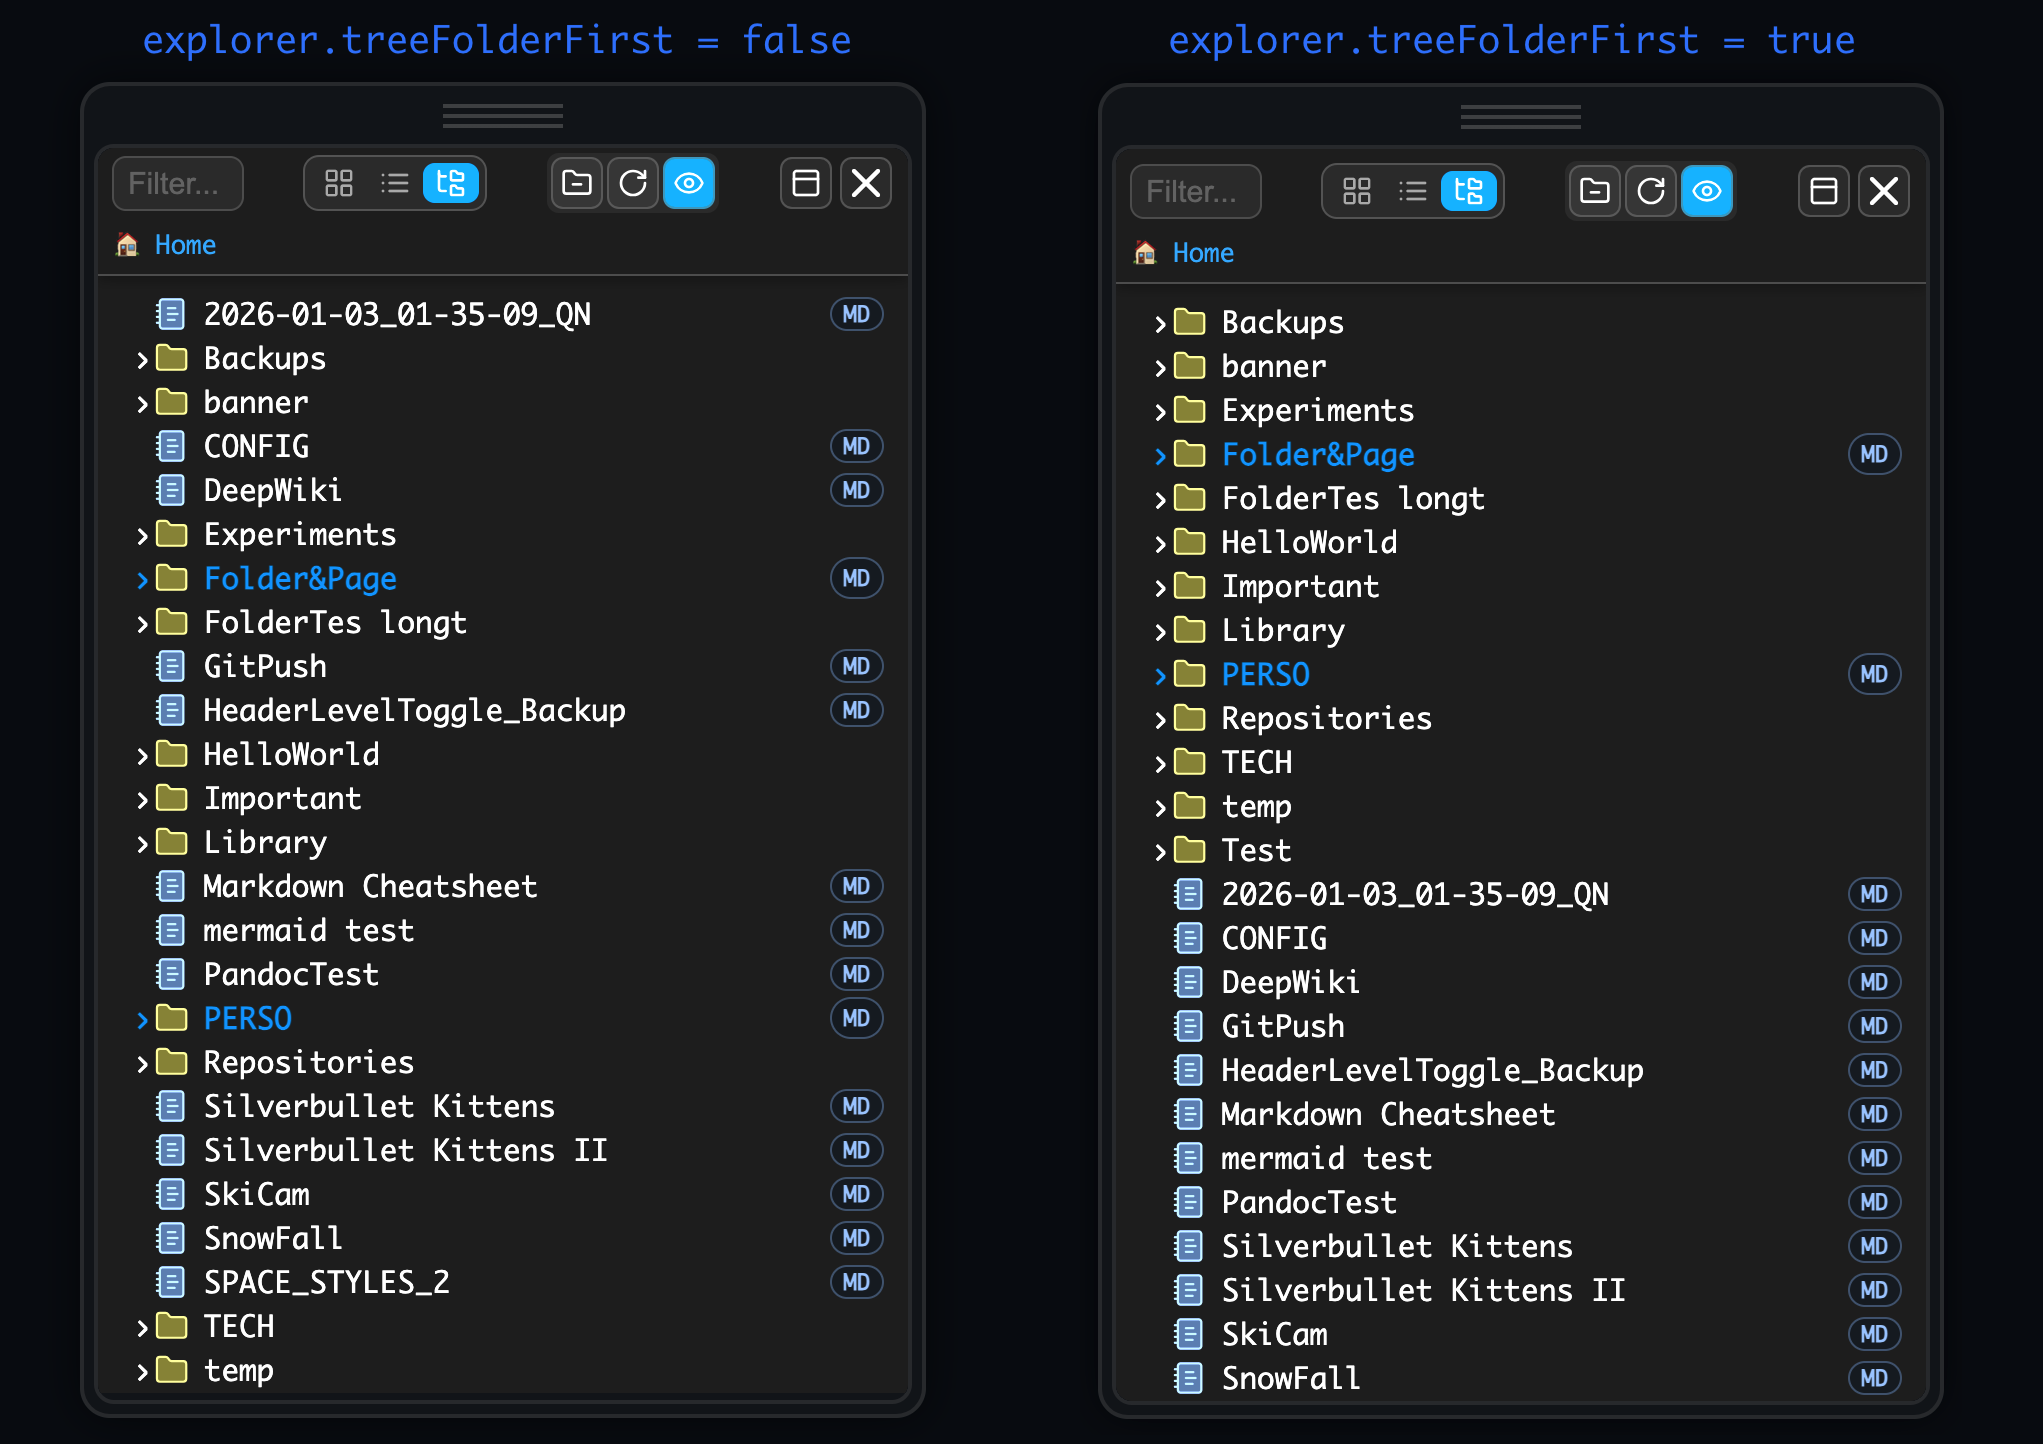
Task: Open SnowFall page in right panel
Action: [1290, 1378]
